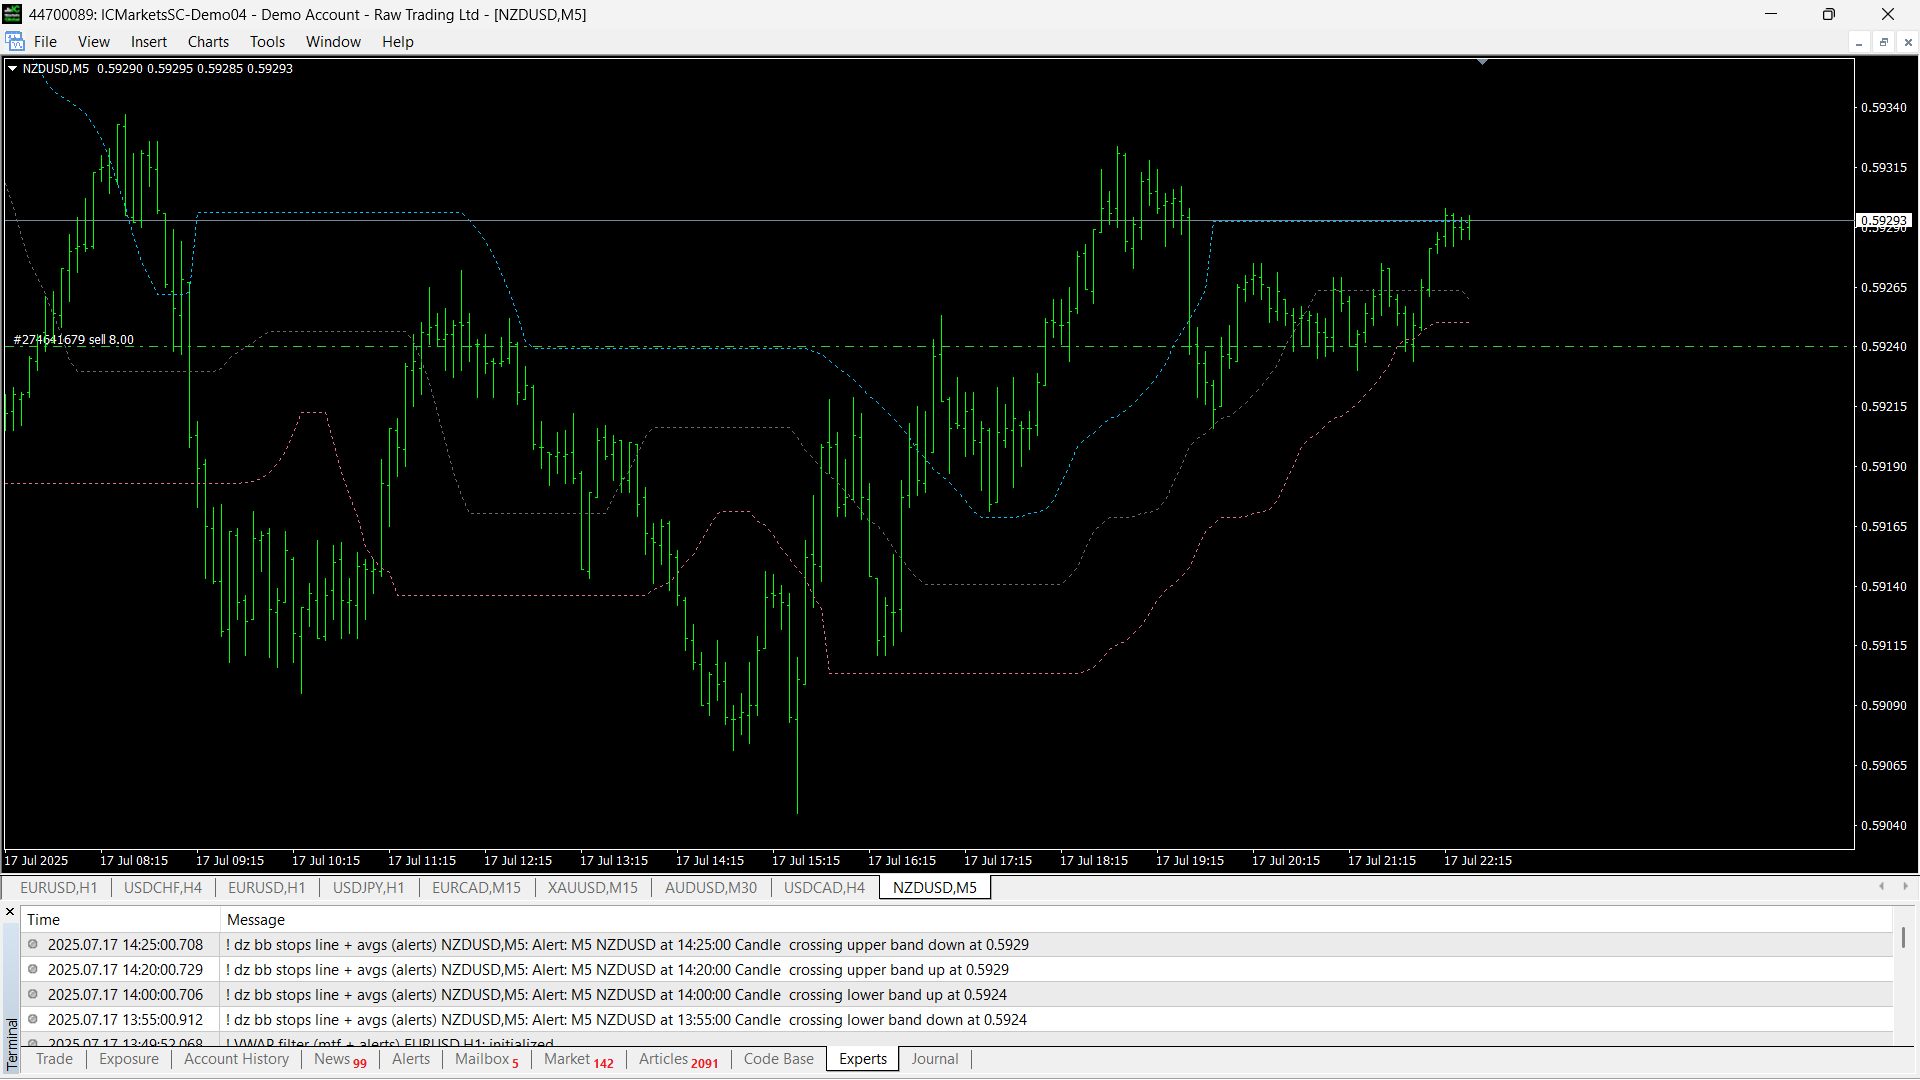This screenshot has height=1080, width=1920.
Task: Restore the inner chart window
Action: (x=1883, y=42)
